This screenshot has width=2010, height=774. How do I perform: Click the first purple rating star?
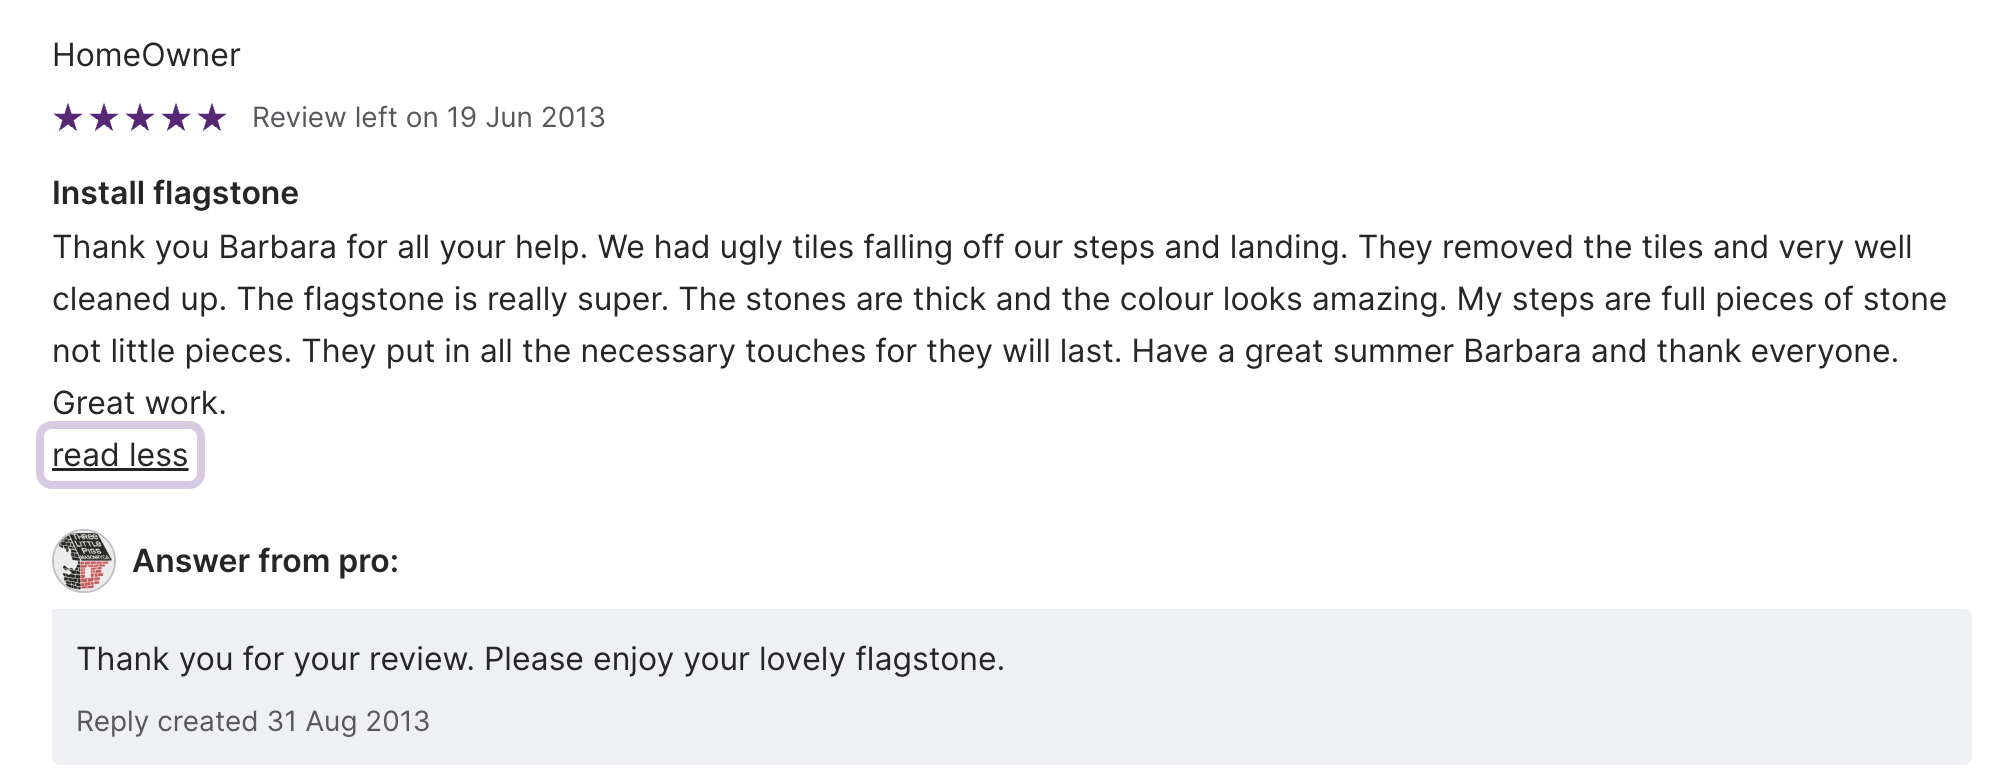tap(68, 118)
